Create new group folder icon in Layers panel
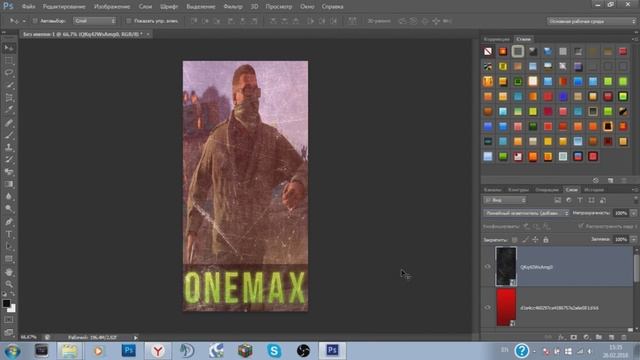The height and width of the screenshot is (360, 640). click(599, 338)
